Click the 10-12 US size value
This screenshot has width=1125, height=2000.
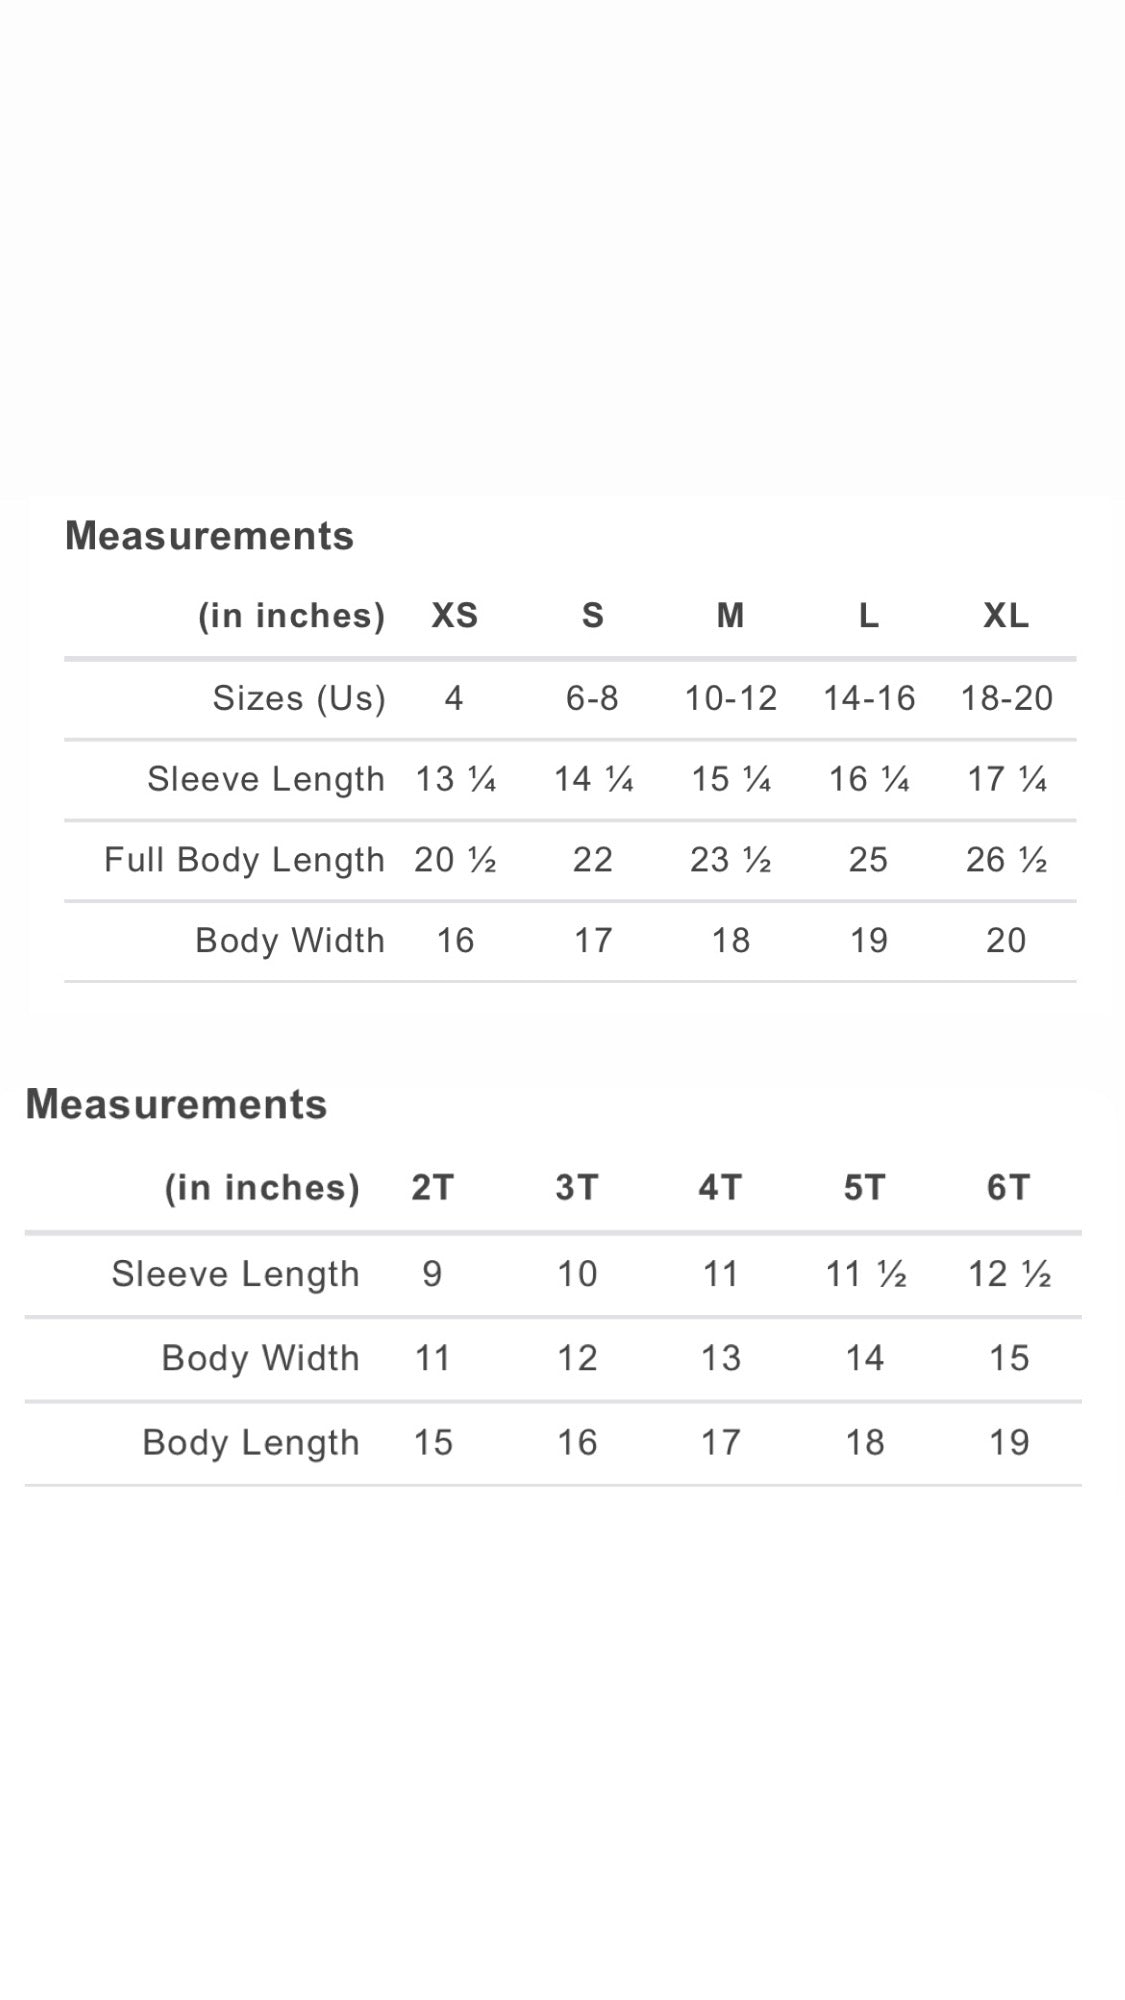[x=730, y=698]
